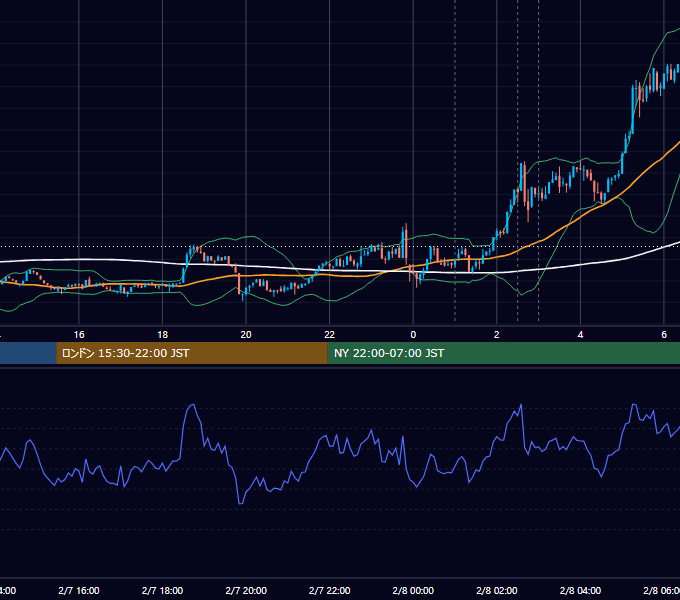This screenshot has width=680, height=600.
Task: Click the 0 hour axis label
Action: pos(413,334)
